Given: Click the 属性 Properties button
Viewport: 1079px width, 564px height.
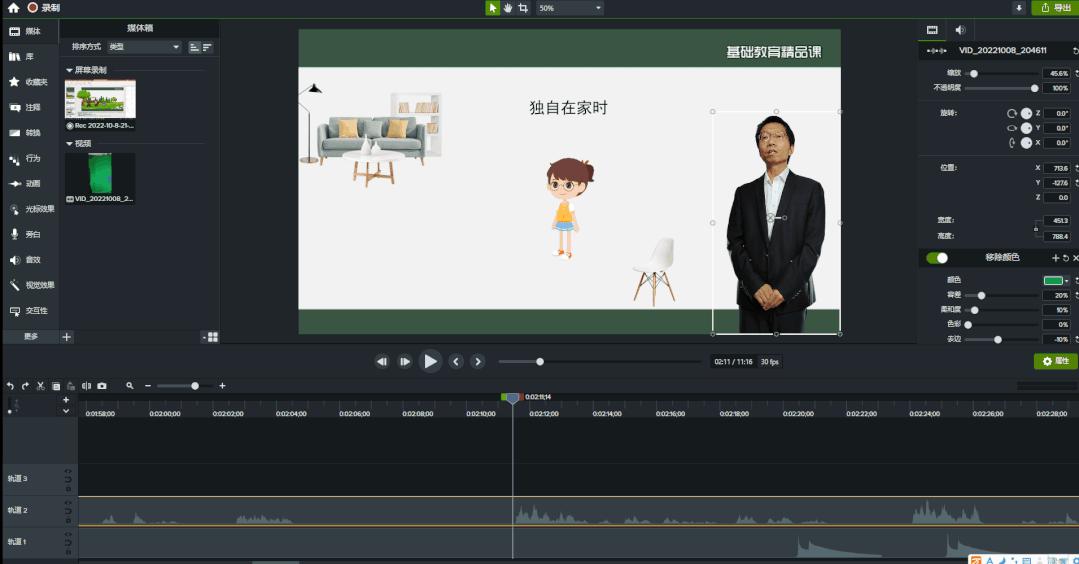Looking at the screenshot, I should click(x=1055, y=361).
